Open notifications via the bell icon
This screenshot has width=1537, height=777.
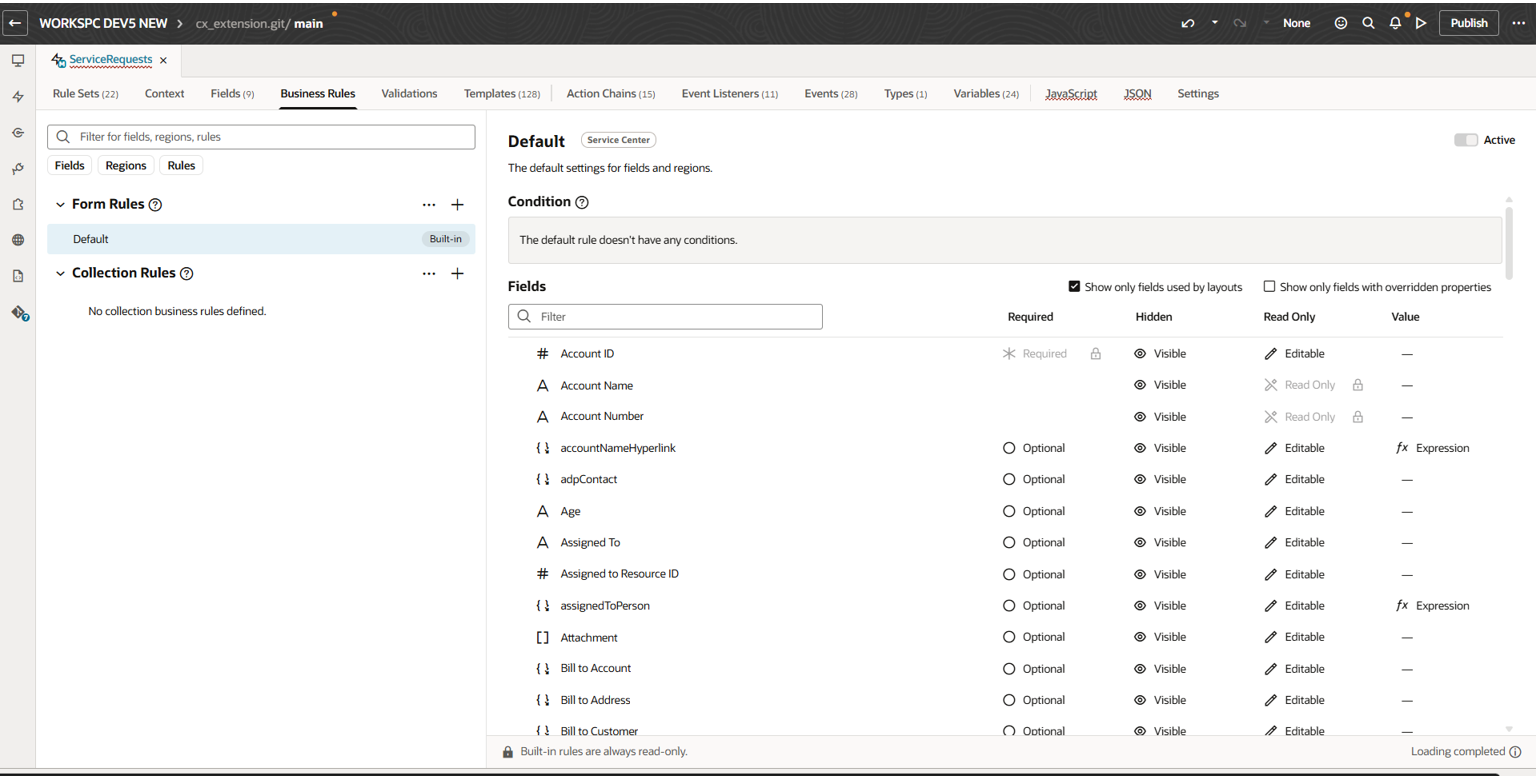pos(1395,22)
